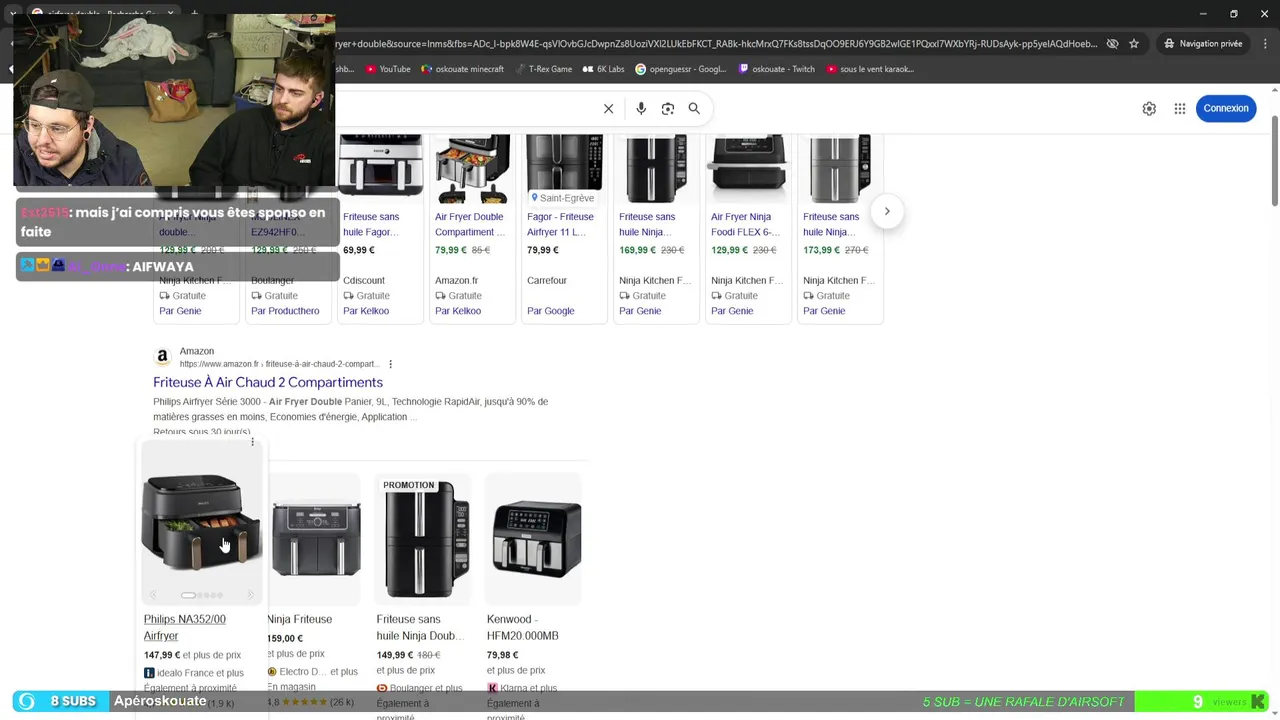Open the oskouate minecraft bookmark
Image resolution: width=1280 pixels, height=720 pixels.
(x=464, y=69)
